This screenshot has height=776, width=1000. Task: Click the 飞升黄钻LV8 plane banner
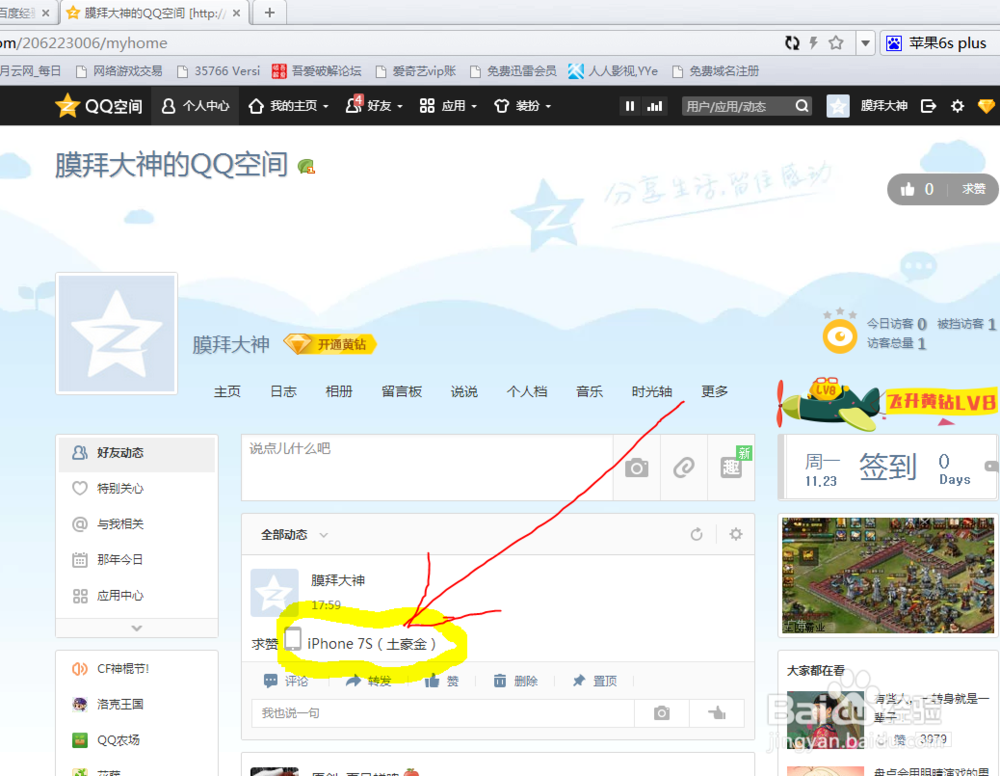coord(885,404)
